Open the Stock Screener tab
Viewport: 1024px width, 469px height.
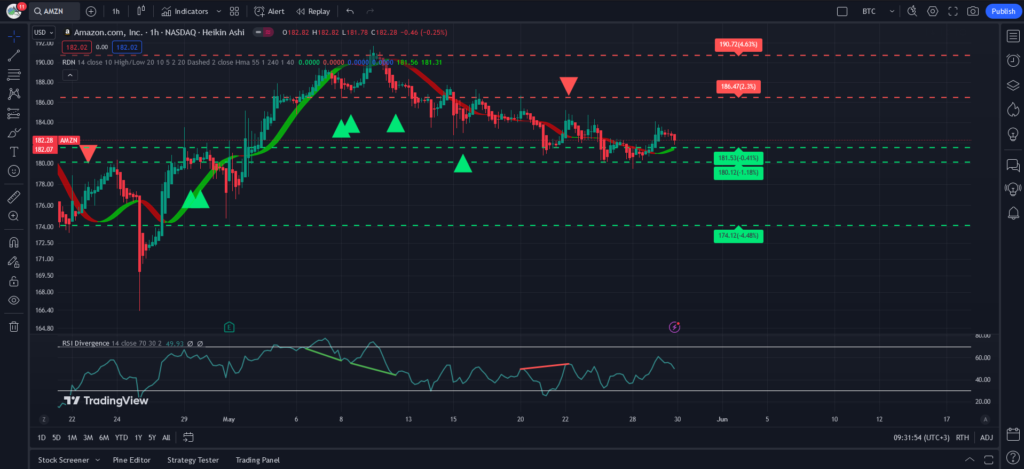coord(63,460)
